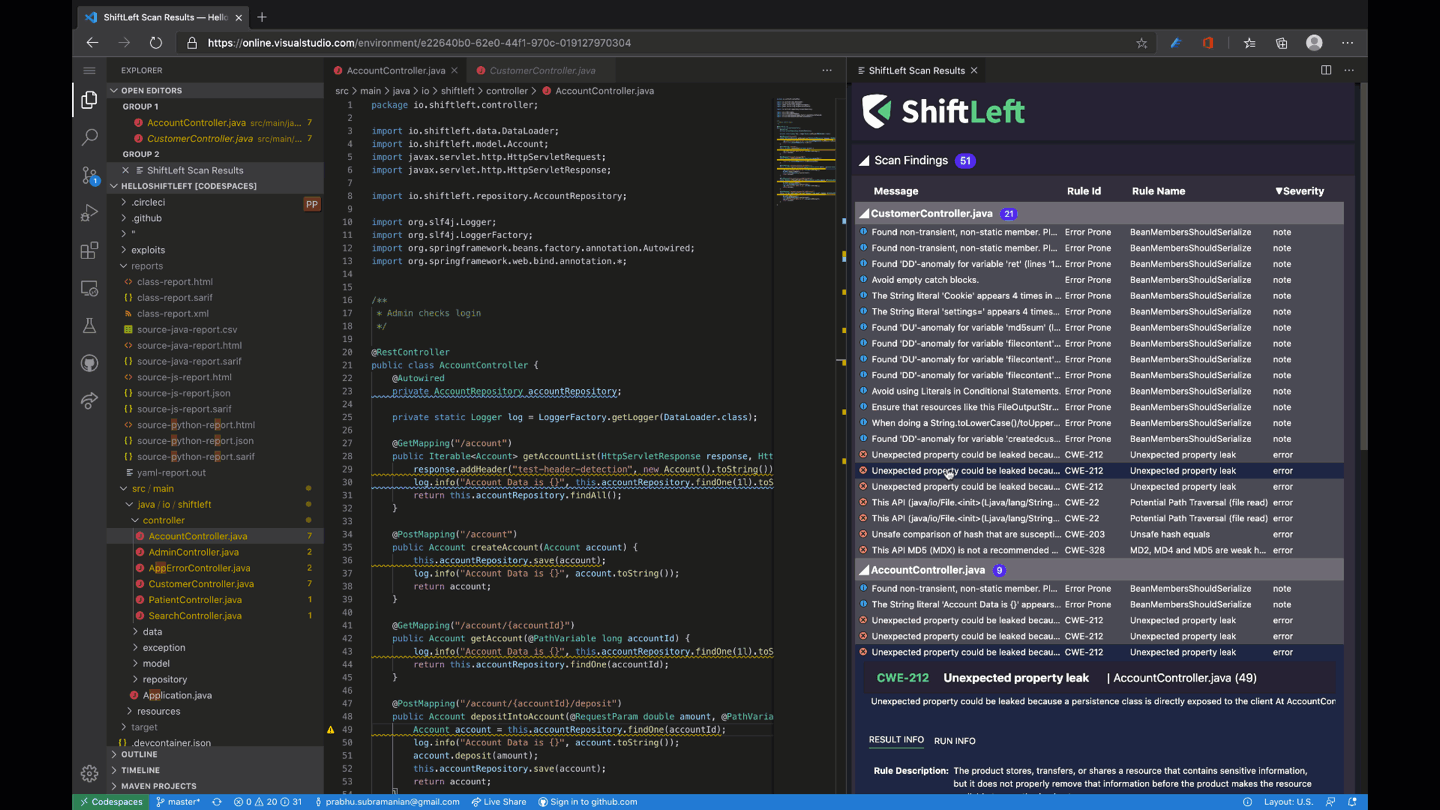Switch to the RUN INFO tab
Screen dimensions: 1440x810
tap(954, 741)
